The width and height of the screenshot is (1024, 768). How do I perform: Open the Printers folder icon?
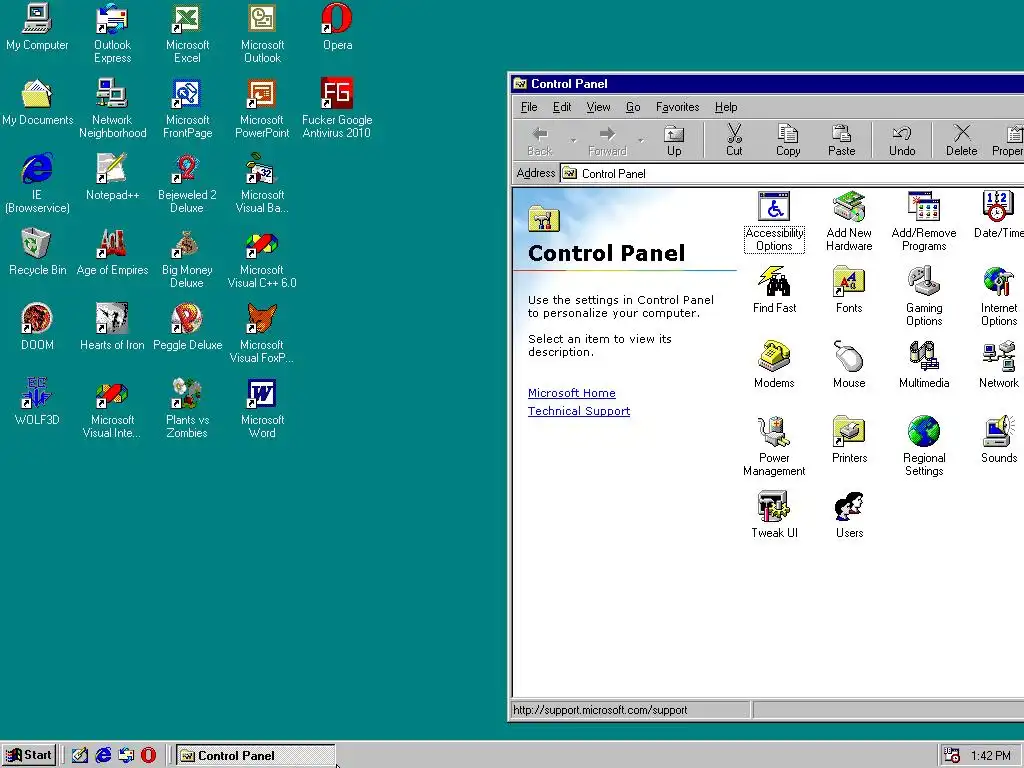(849, 440)
